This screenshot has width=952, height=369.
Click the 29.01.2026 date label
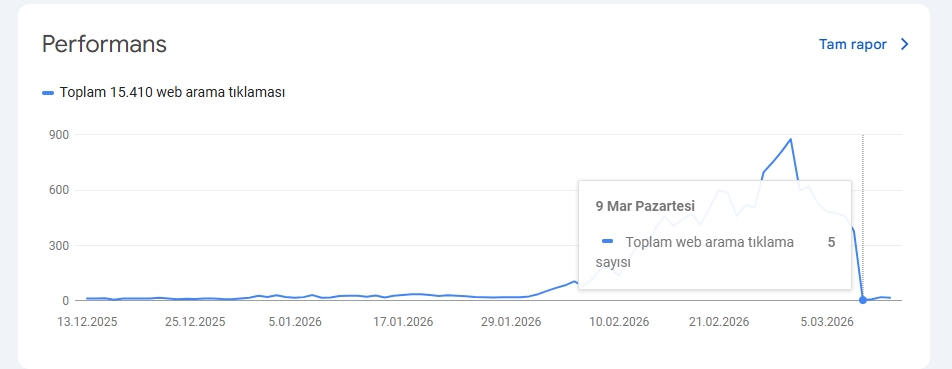pos(511,322)
